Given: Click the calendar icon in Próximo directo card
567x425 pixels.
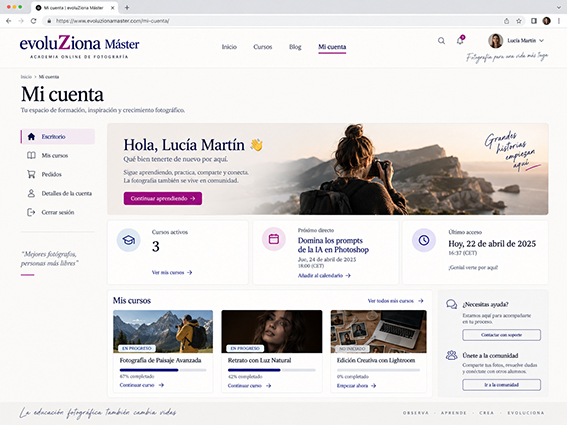Looking at the screenshot, I should (x=274, y=239).
